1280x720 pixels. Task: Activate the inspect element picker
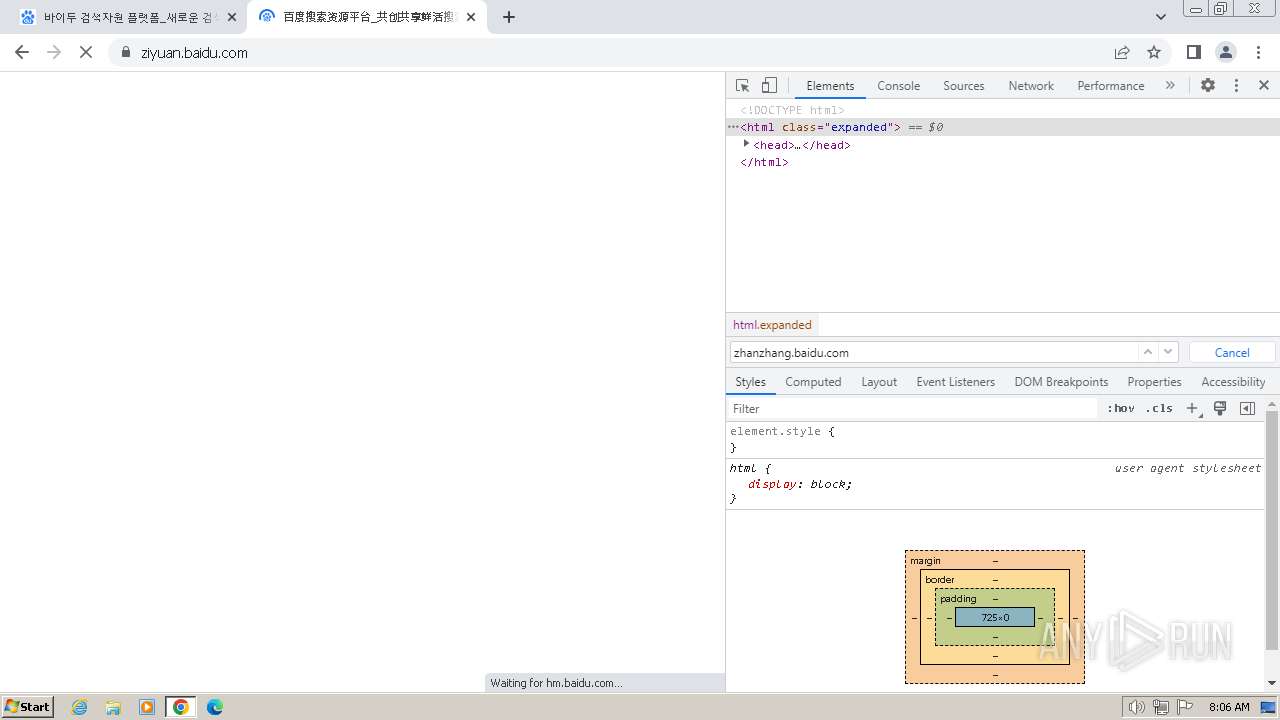pos(742,86)
